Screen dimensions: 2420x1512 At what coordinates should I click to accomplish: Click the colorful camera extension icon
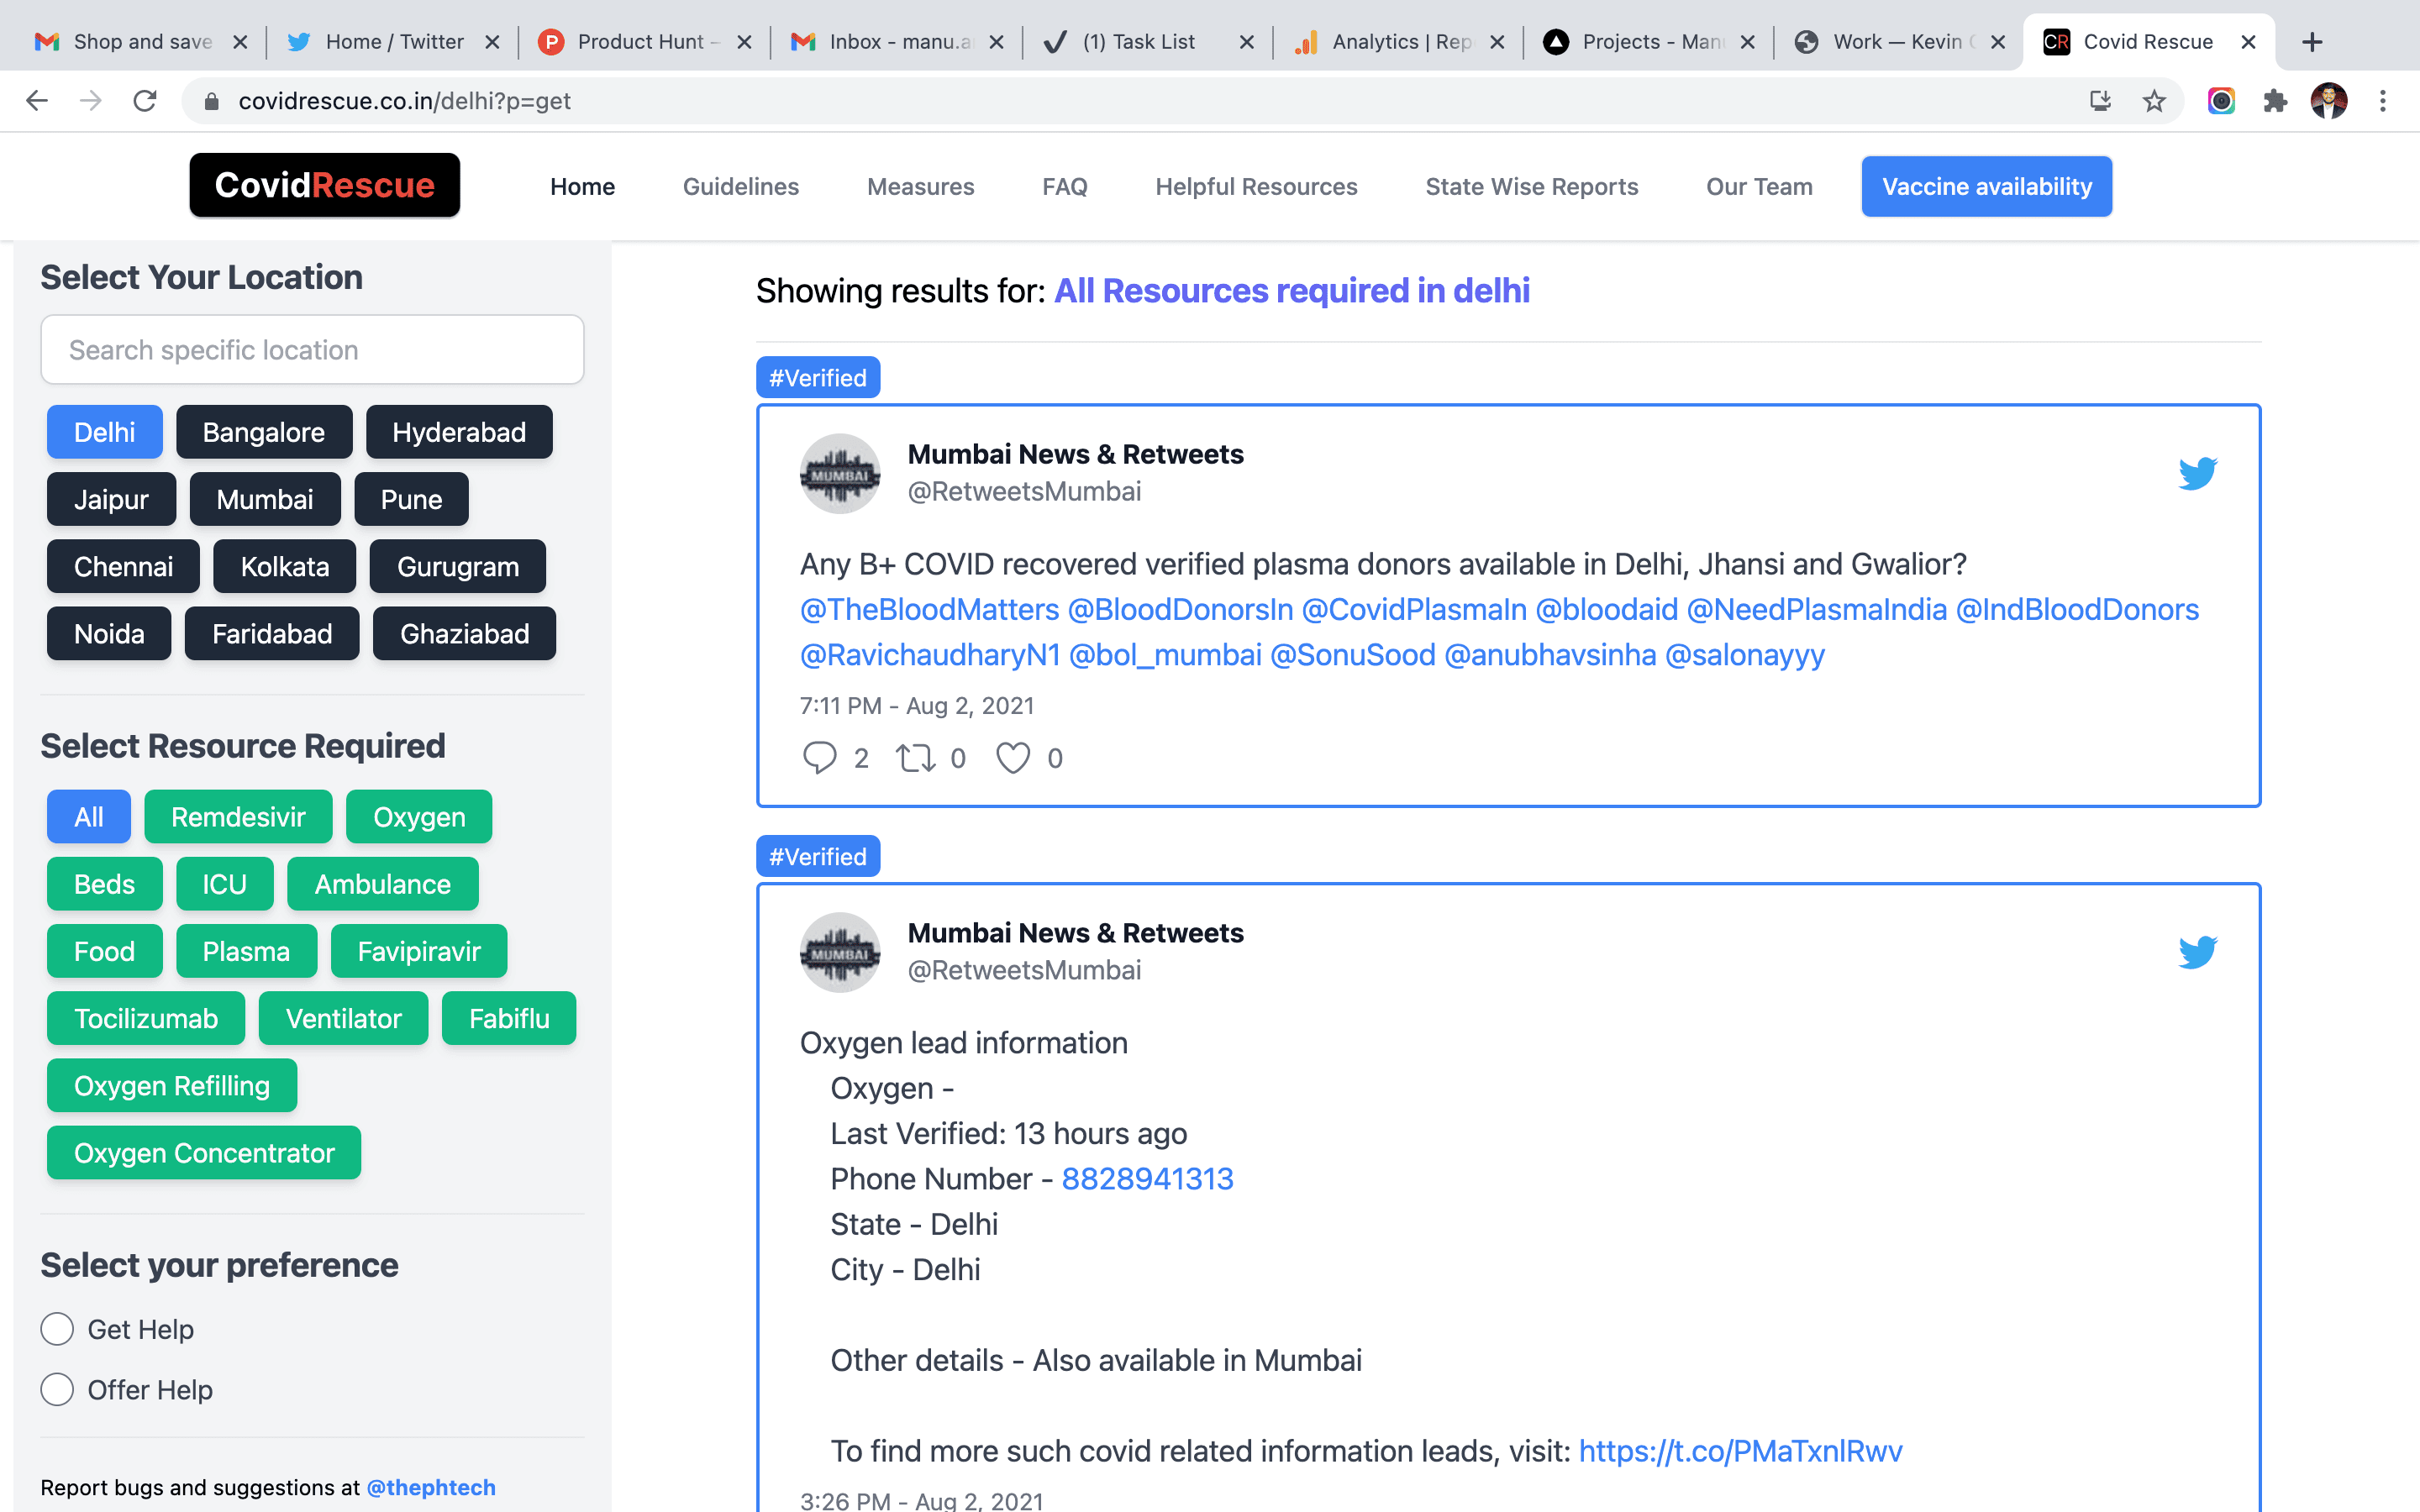coord(2221,101)
